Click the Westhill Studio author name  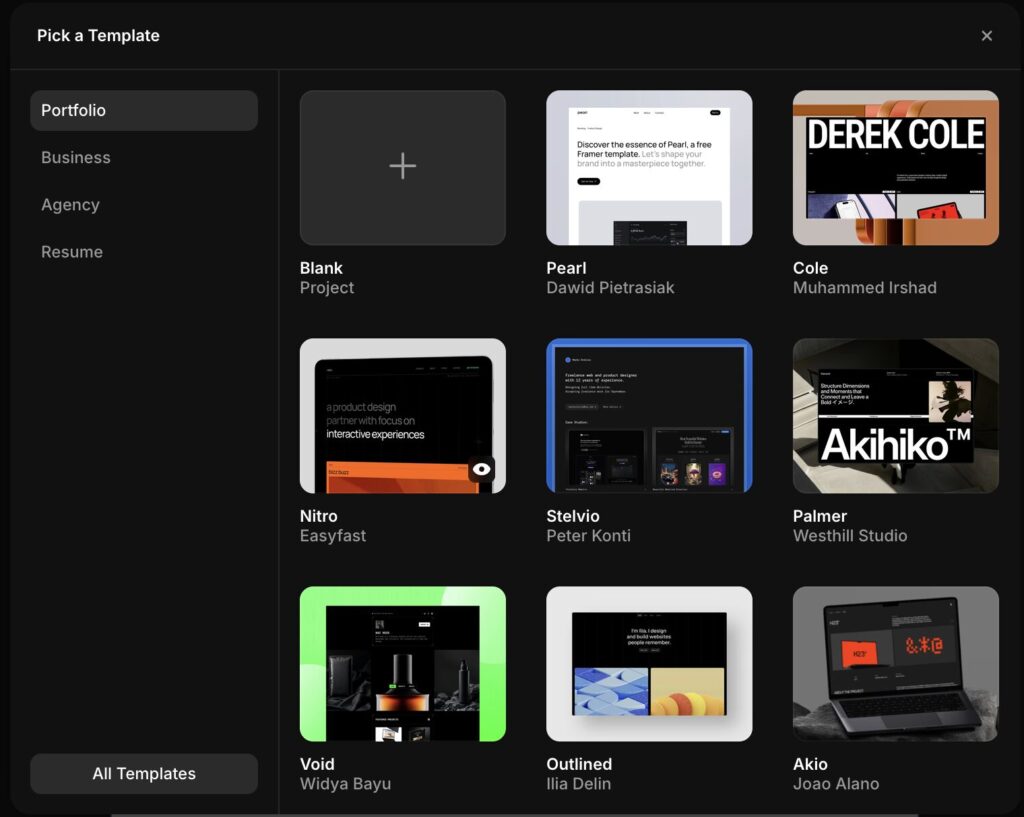pos(850,535)
